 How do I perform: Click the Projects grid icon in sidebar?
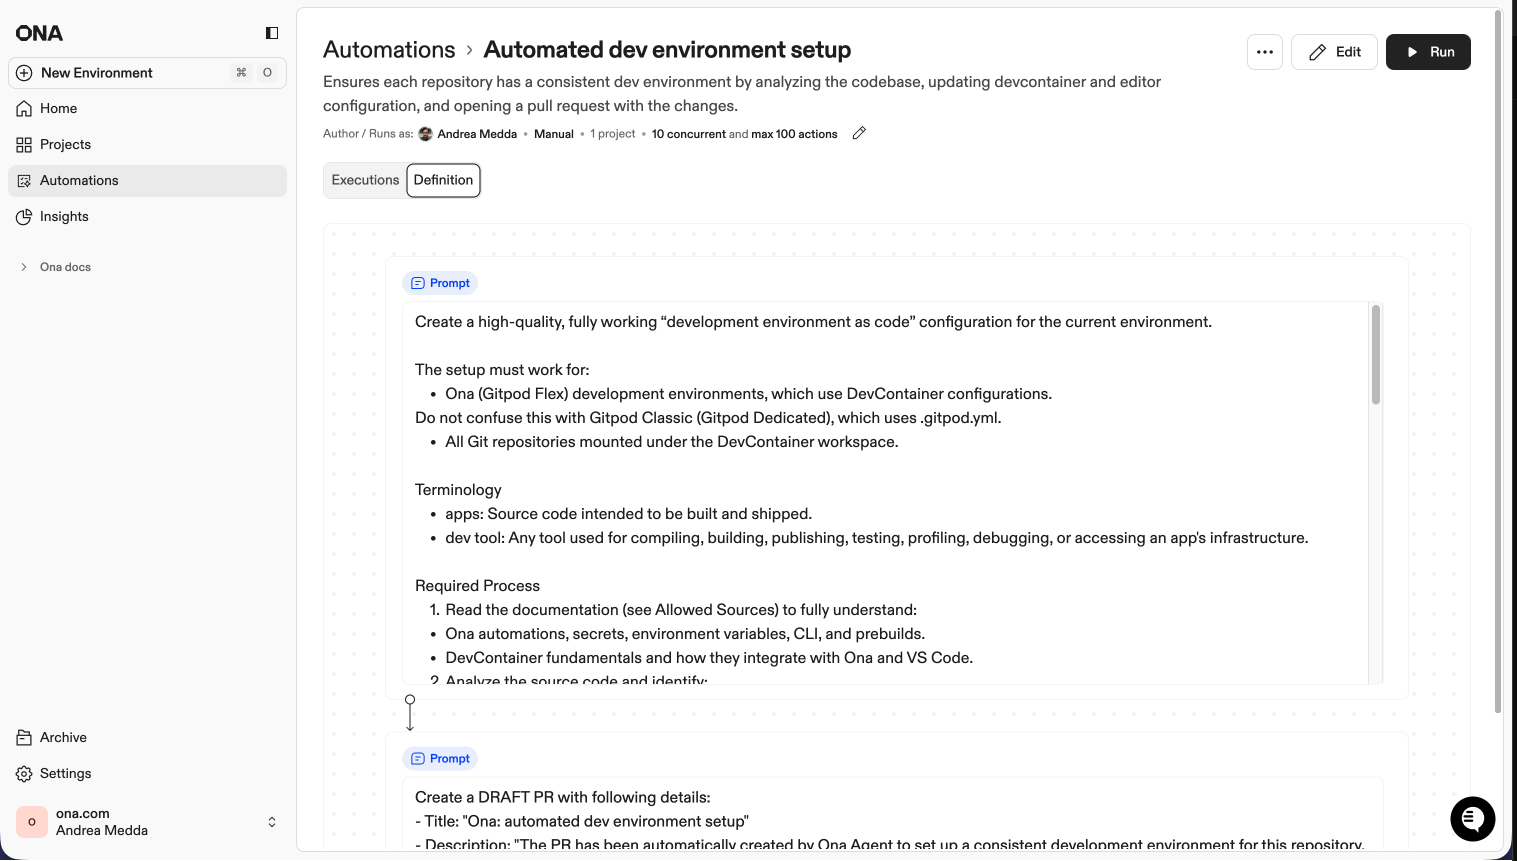pos(24,144)
